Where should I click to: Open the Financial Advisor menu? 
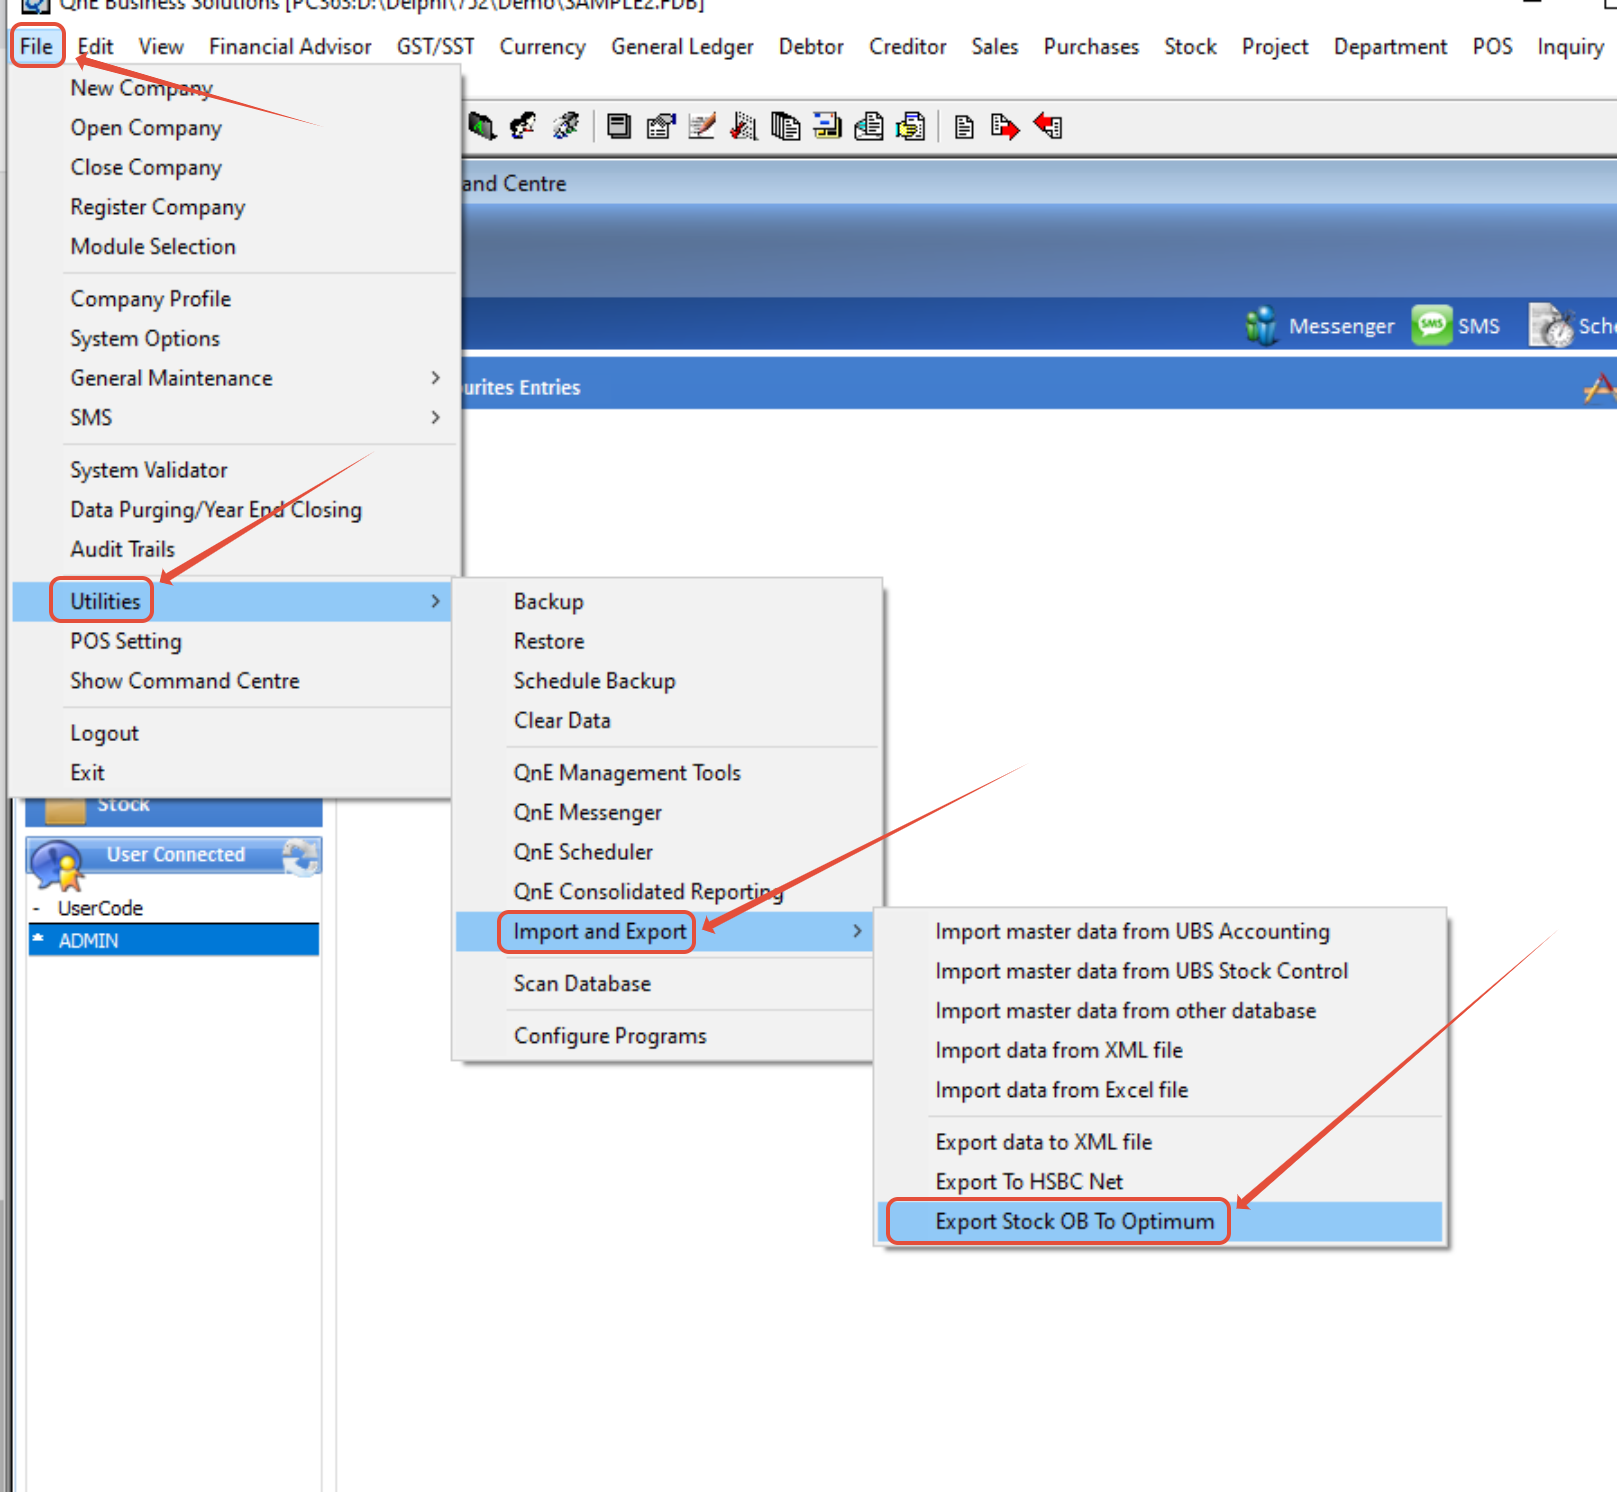[290, 46]
